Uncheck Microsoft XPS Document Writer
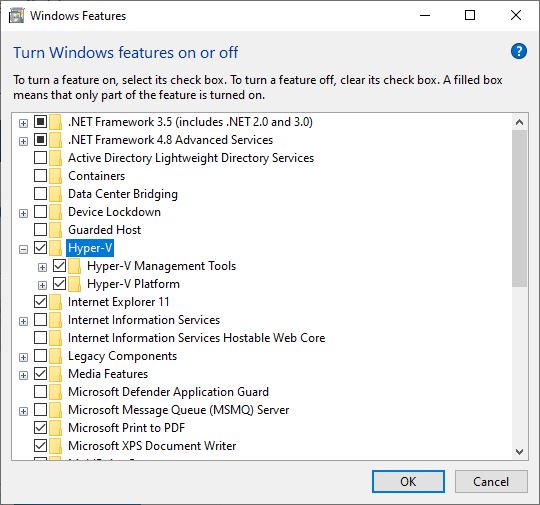 tap(41, 445)
